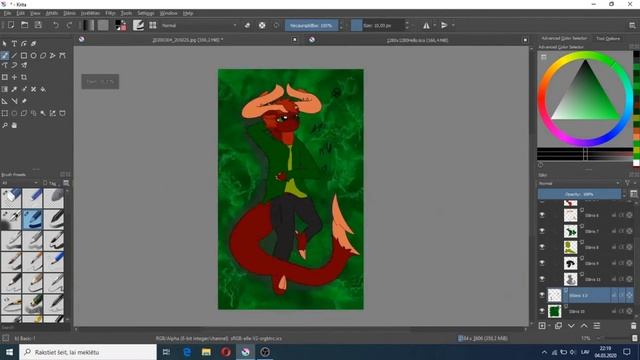Select the Ellipse shape tool
The image size is (640, 360).
(x=33, y=56)
